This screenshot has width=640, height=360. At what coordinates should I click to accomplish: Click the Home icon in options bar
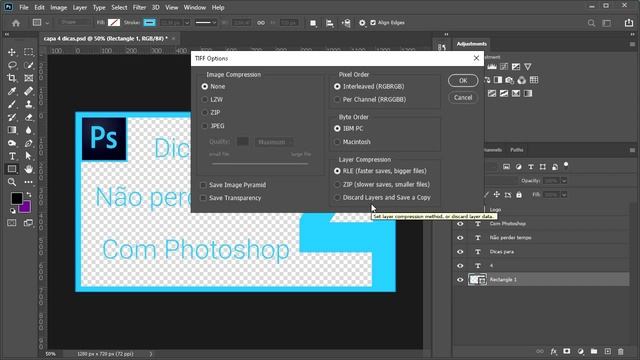16,23
